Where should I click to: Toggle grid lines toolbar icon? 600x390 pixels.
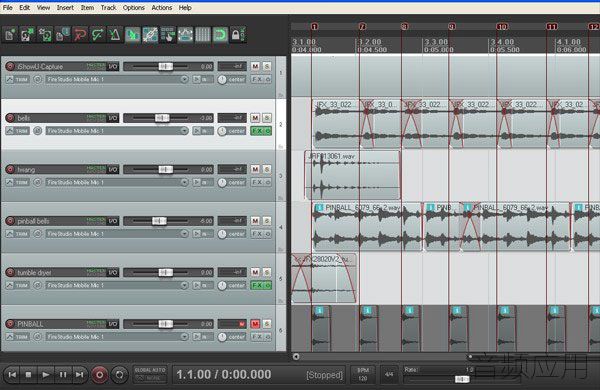pyautogui.click(x=203, y=35)
